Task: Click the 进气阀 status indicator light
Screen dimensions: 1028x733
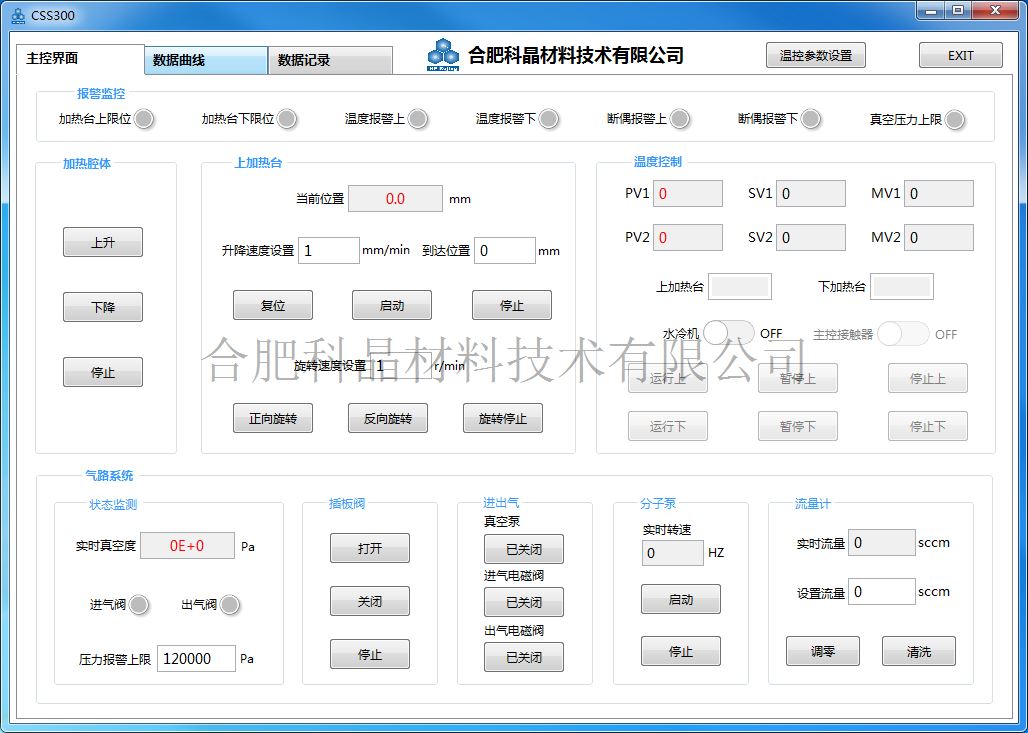Action: (138, 604)
